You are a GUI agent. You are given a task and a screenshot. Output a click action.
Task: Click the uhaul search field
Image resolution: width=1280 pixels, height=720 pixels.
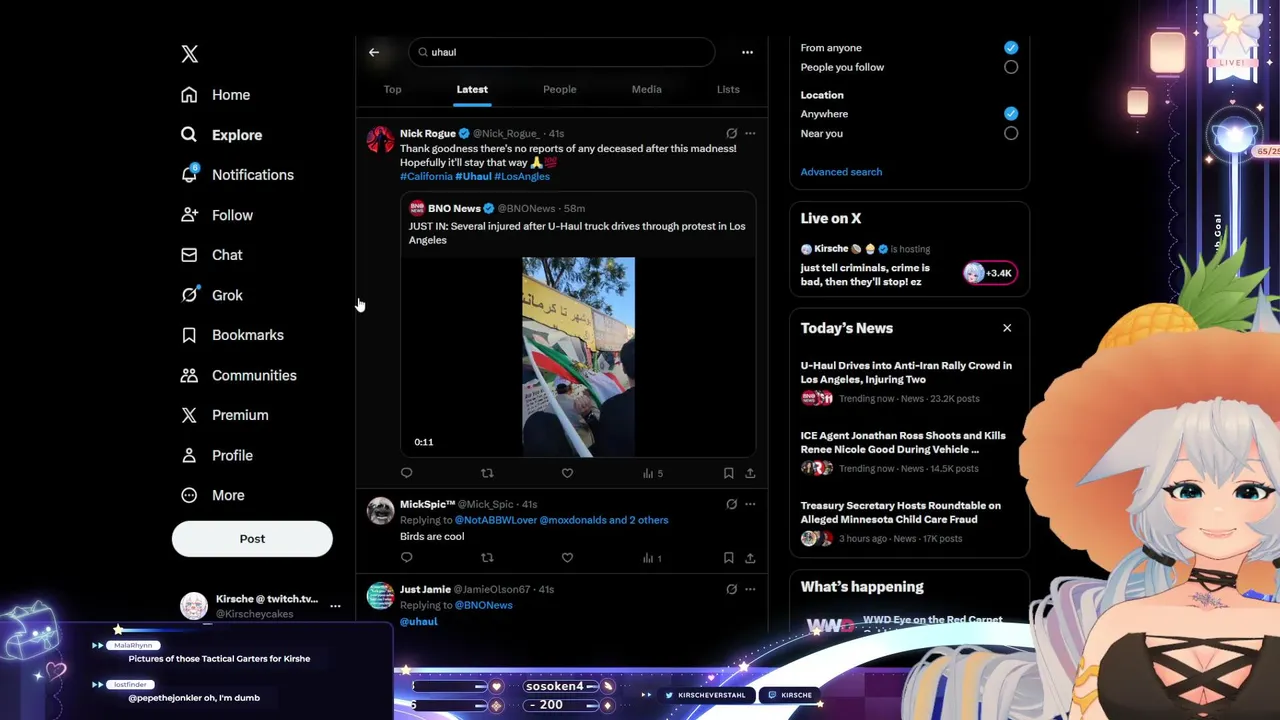pos(561,52)
